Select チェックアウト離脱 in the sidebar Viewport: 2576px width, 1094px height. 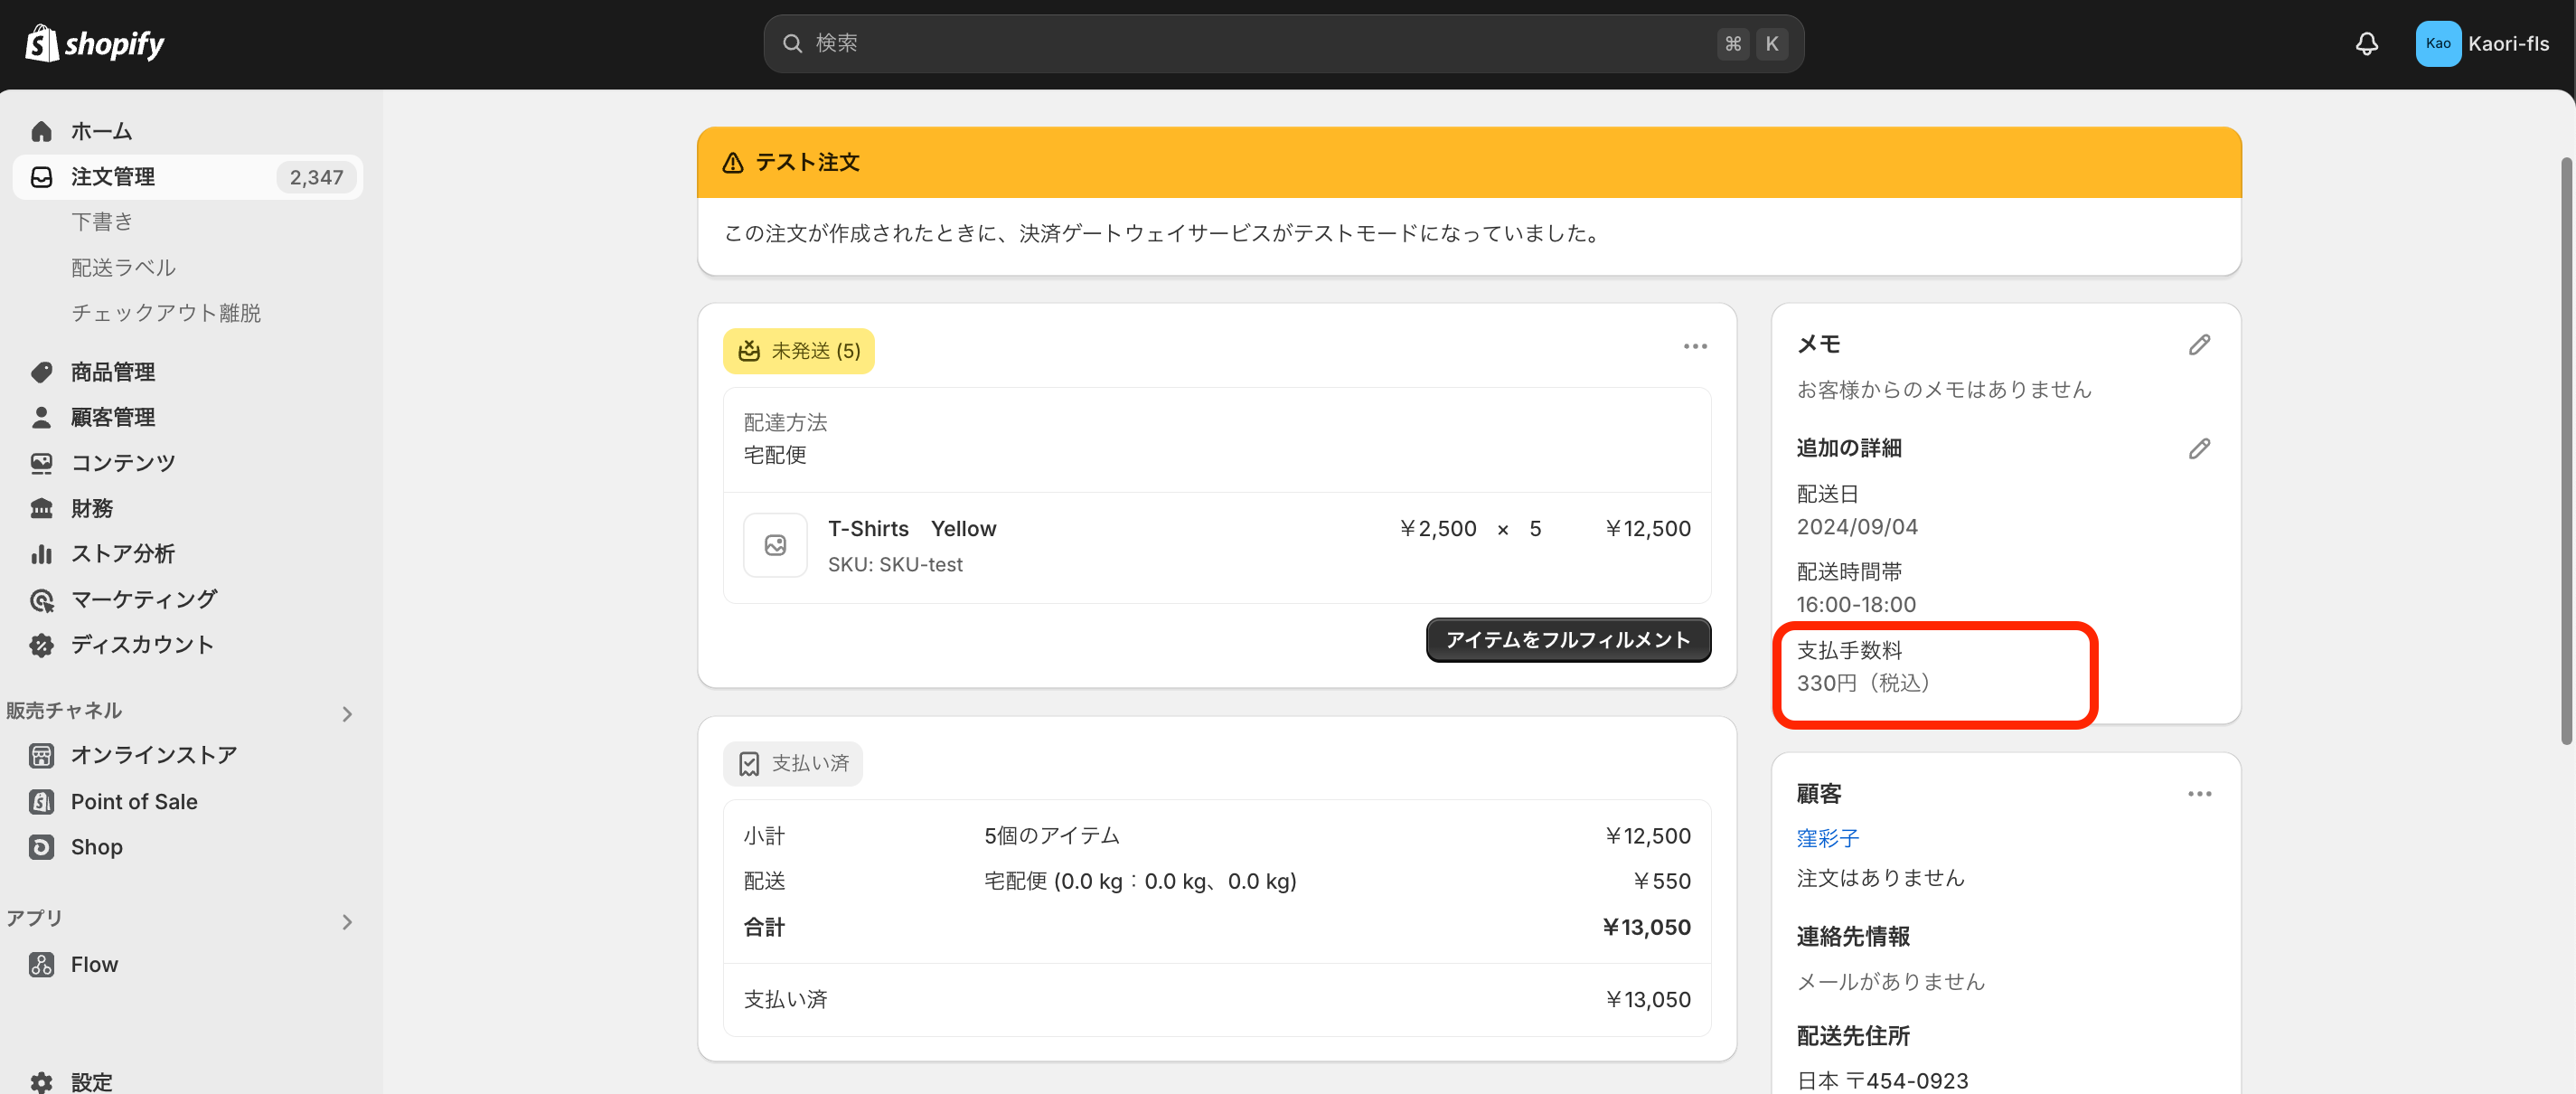click(166, 313)
